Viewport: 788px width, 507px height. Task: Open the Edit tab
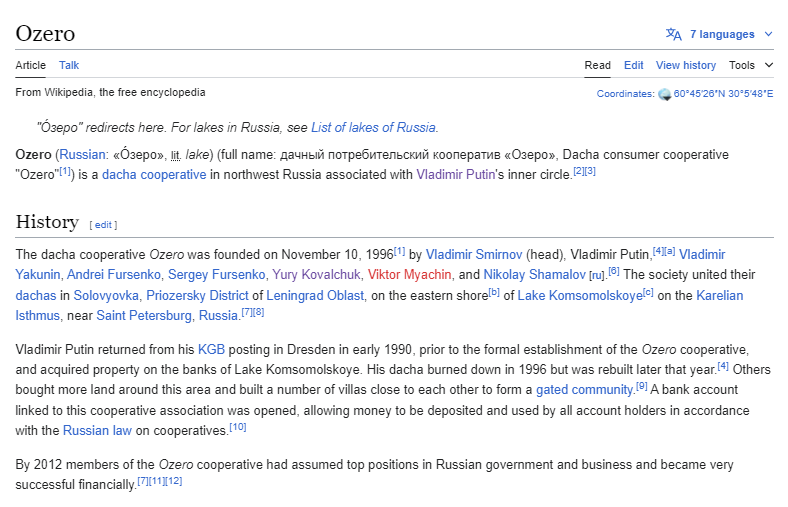634,65
